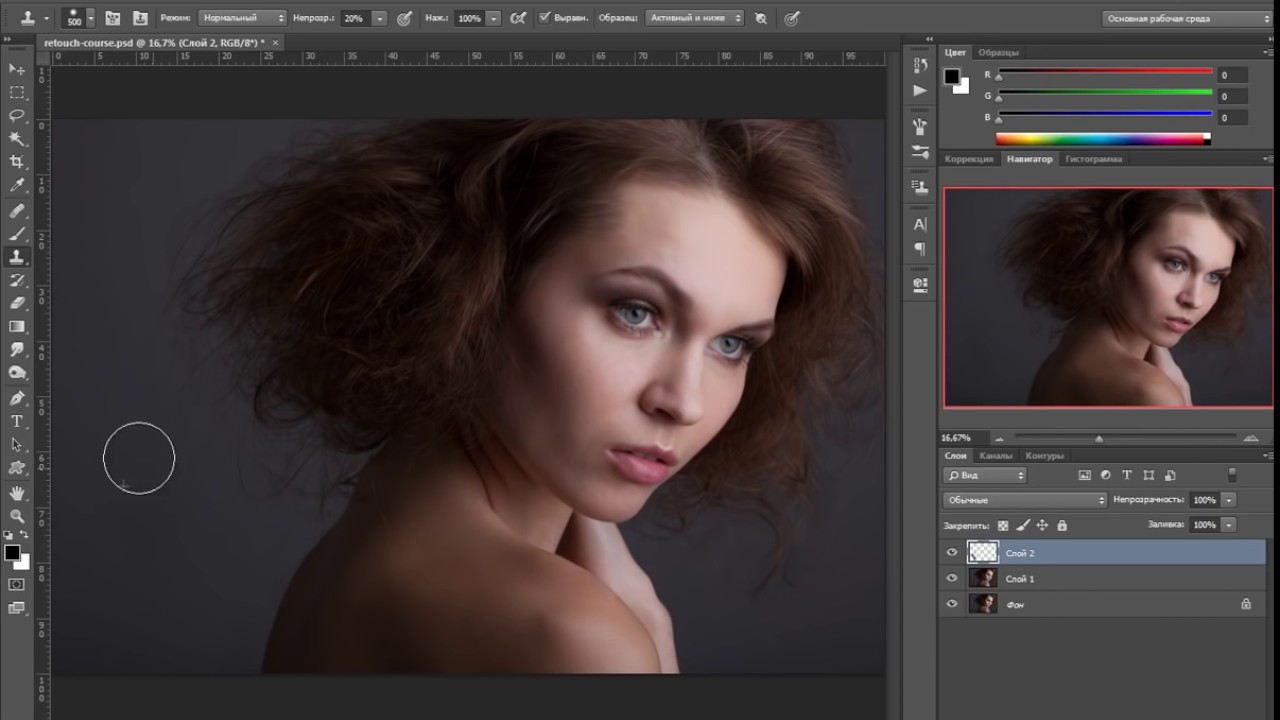Pick the Crop tool
This screenshot has height=720, width=1280.
coord(17,162)
